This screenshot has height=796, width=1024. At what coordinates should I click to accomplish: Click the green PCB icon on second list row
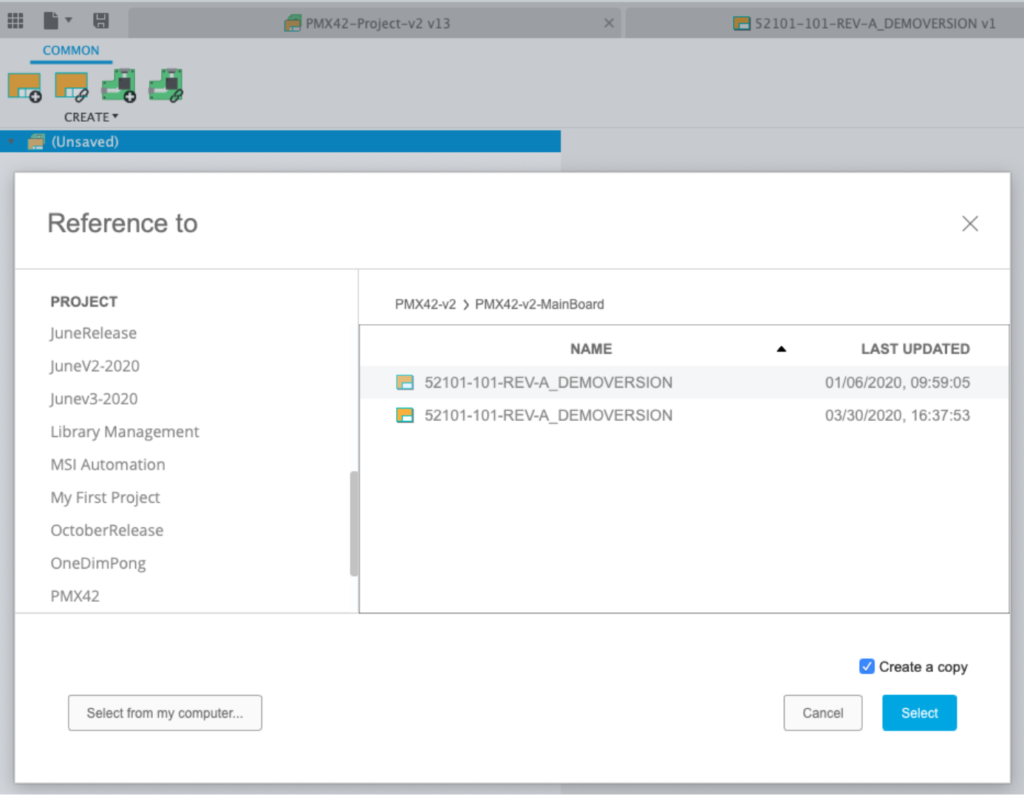pos(405,415)
